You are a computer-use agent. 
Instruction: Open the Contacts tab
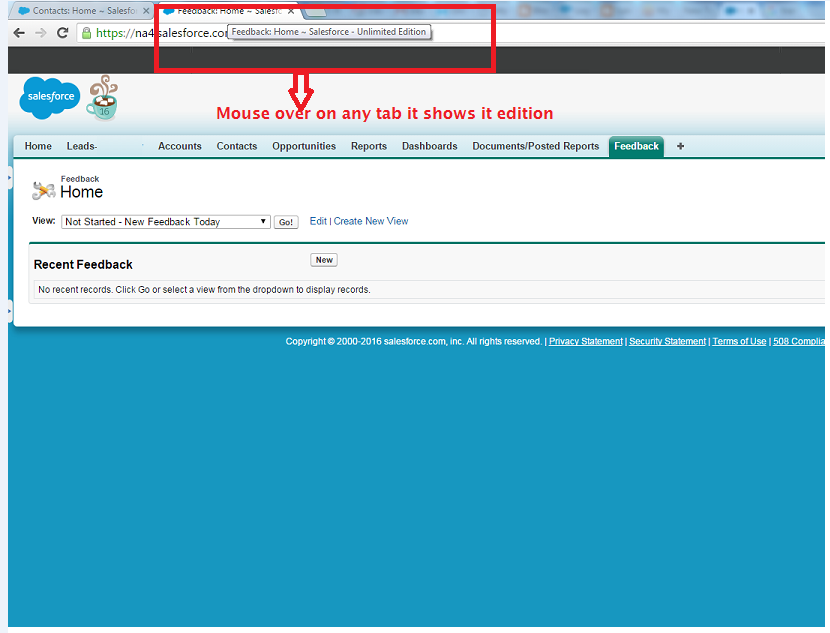237,146
